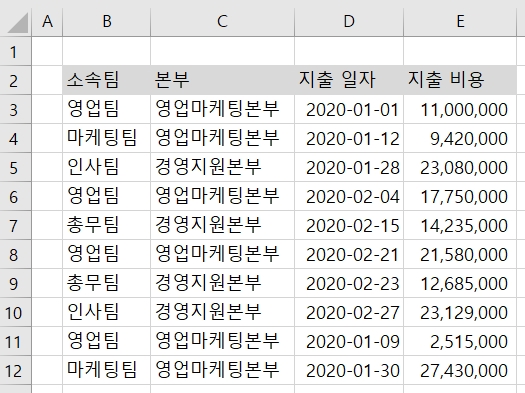The width and height of the screenshot is (525, 393).
Task: Select column B header
Action: click(106, 22)
